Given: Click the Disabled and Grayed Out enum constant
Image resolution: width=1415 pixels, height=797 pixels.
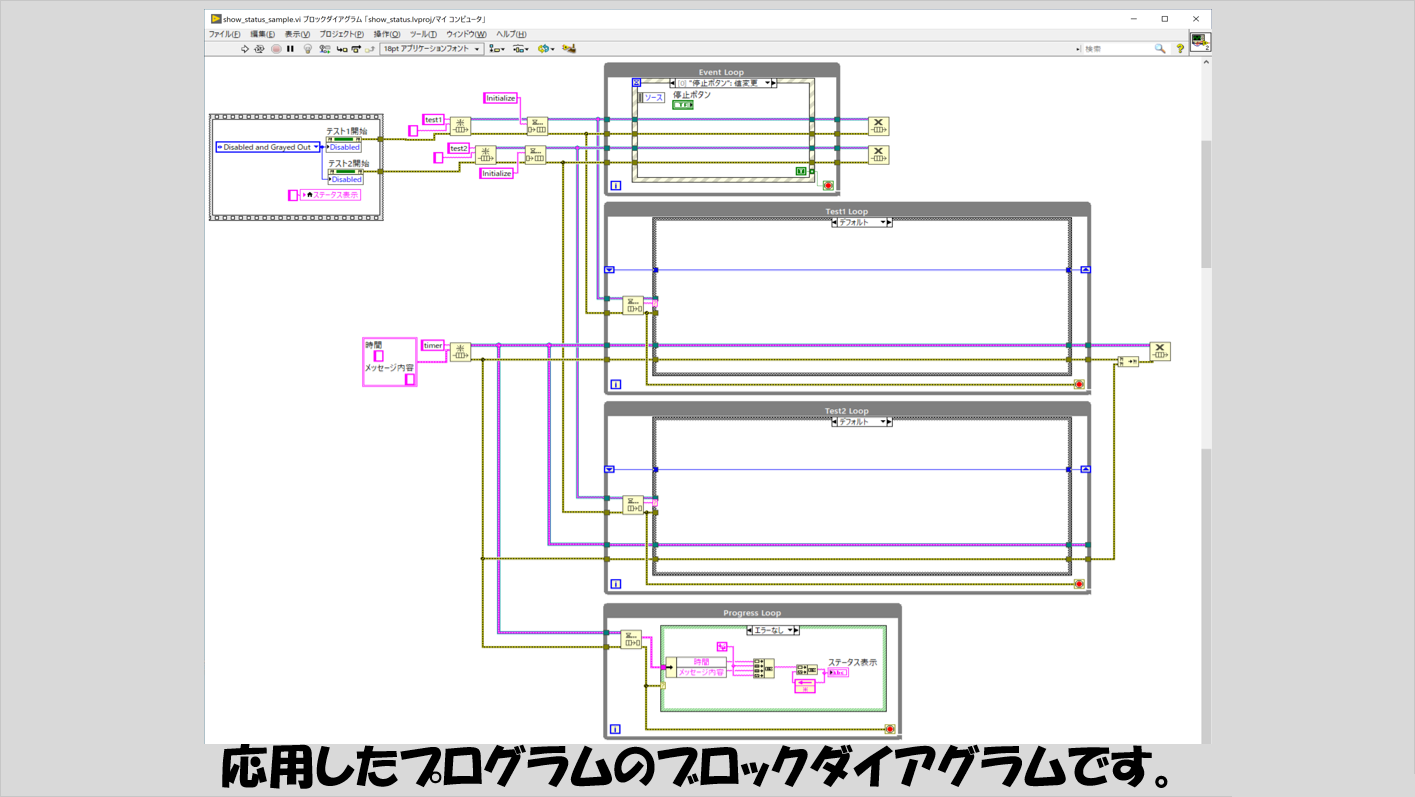Looking at the screenshot, I should [x=268, y=147].
